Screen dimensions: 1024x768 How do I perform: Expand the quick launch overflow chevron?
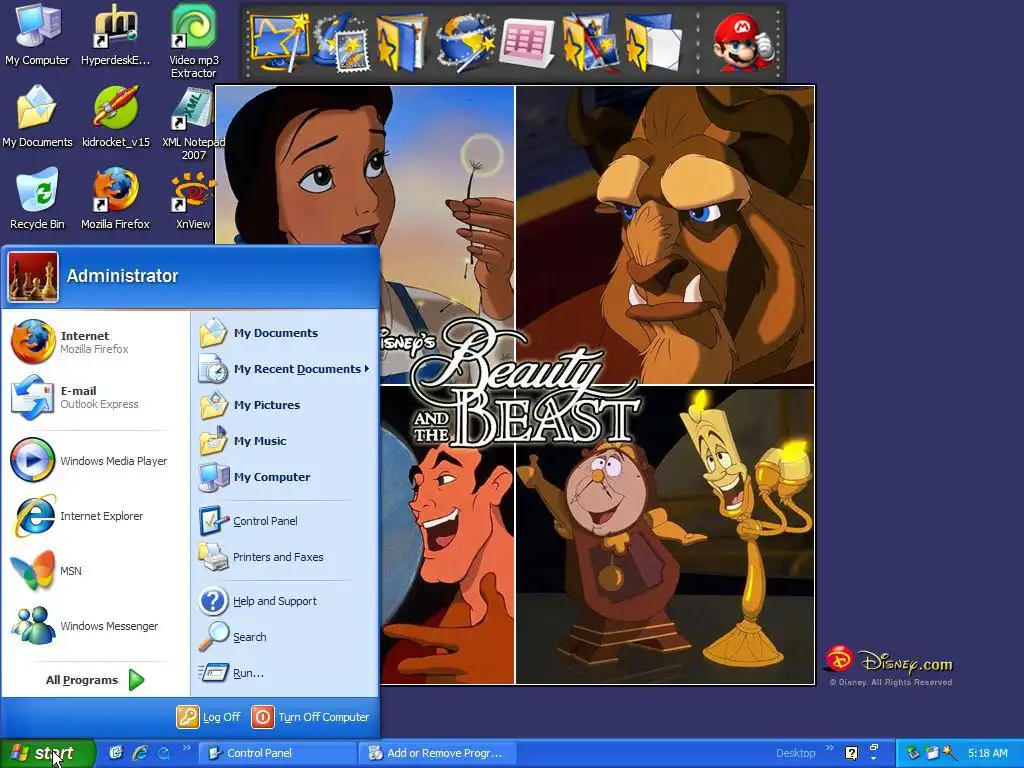[x=187, y=748]
